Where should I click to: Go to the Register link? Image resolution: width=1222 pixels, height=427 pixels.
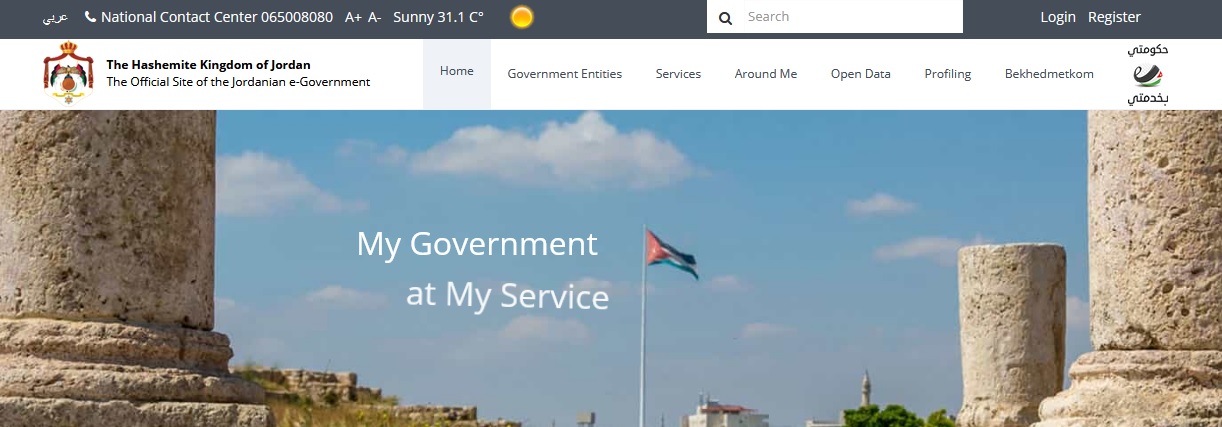click(x=1114, y=17)
